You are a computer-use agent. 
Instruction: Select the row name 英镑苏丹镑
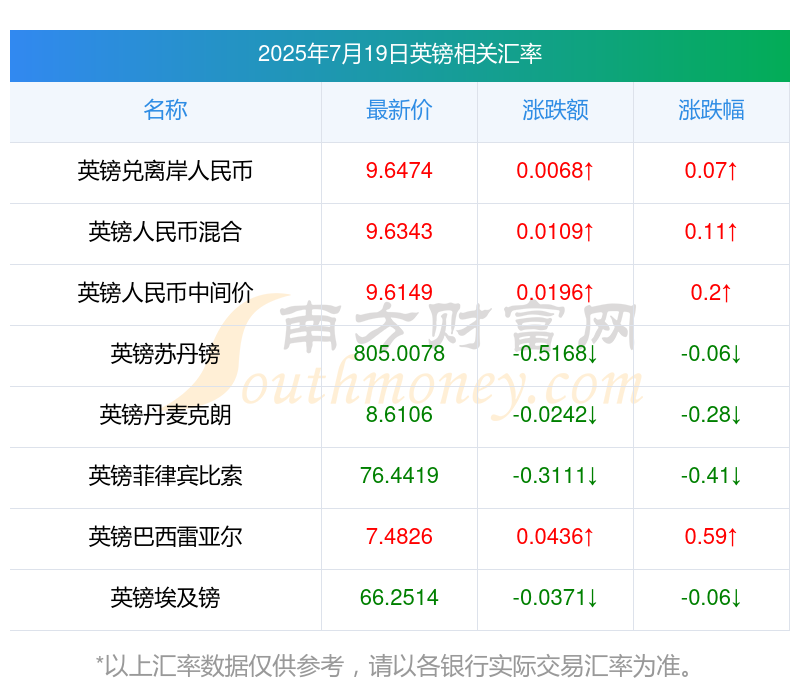(x=165, y=354)
